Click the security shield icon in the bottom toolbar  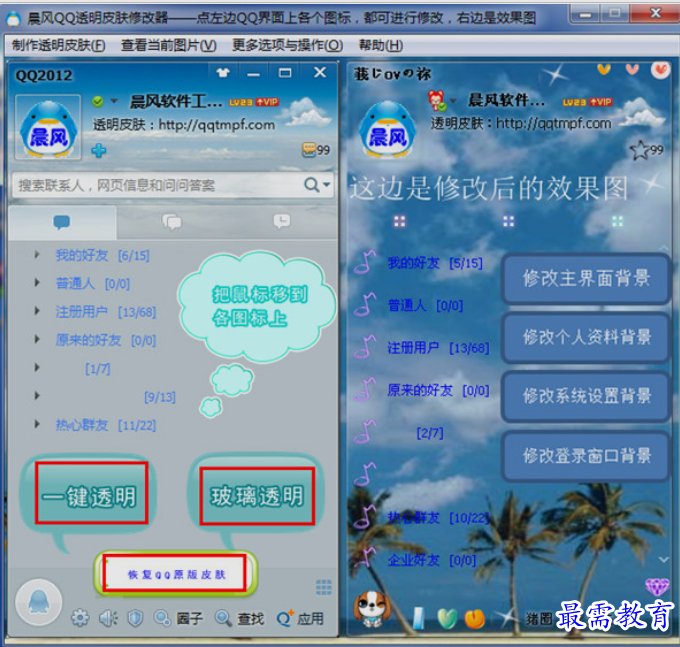(135, 618)
